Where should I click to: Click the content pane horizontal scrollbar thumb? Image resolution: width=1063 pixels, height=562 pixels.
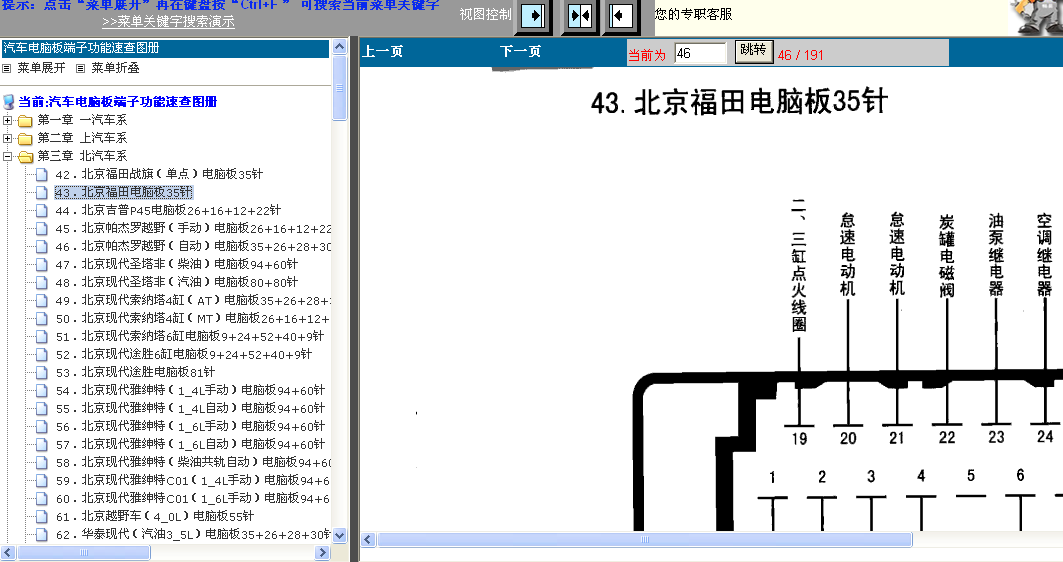[x=645, y=540]
